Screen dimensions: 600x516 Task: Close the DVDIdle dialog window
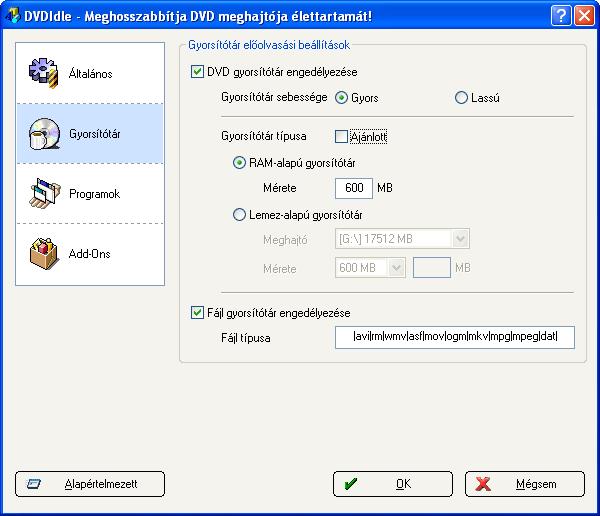(x=584, y=16)
